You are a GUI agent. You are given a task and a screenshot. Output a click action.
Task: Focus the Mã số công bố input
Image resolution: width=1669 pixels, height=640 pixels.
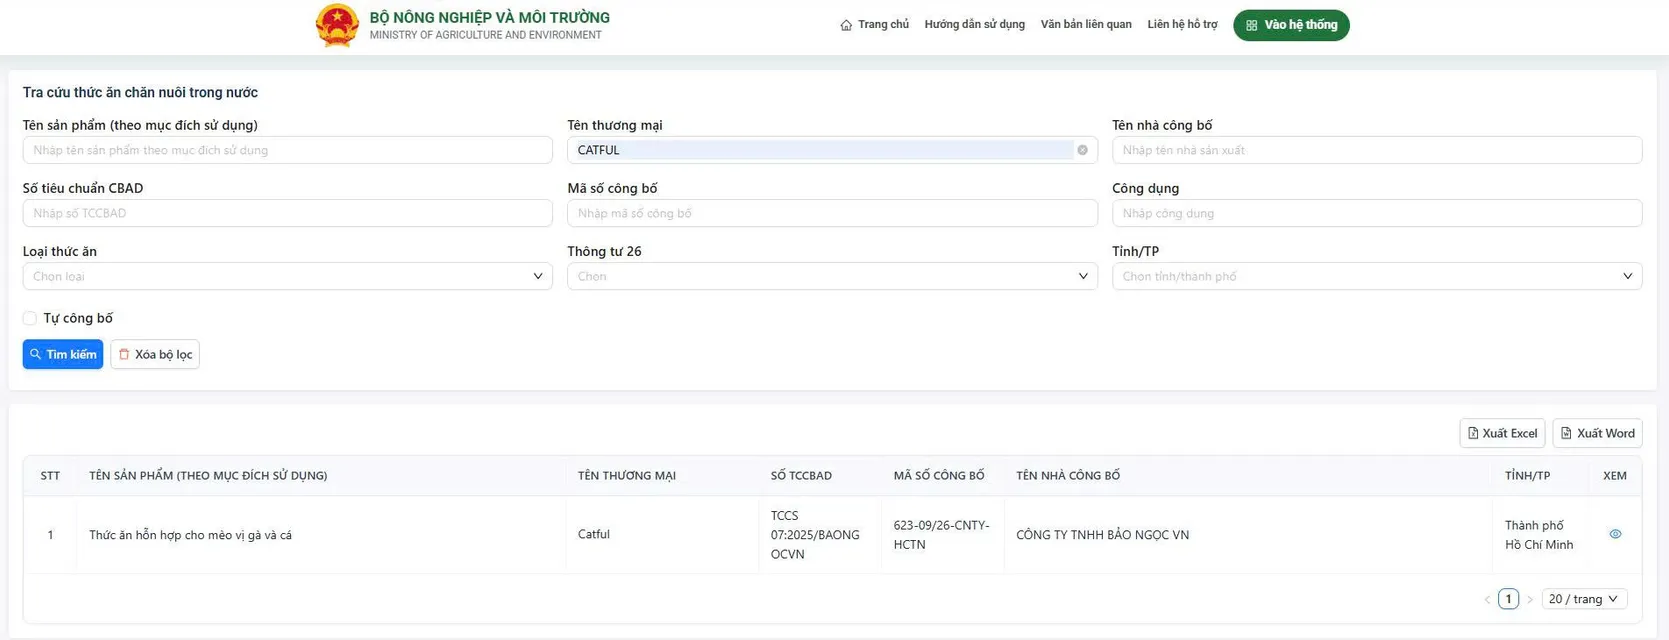[832, 213]
